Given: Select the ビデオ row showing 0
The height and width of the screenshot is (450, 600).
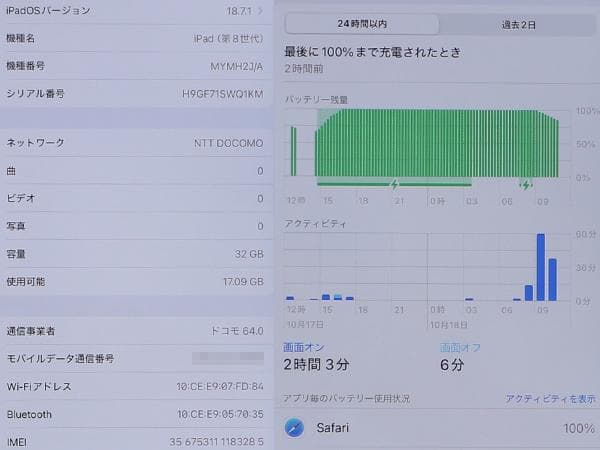Looking at the screenshot, I should point(135,198).
